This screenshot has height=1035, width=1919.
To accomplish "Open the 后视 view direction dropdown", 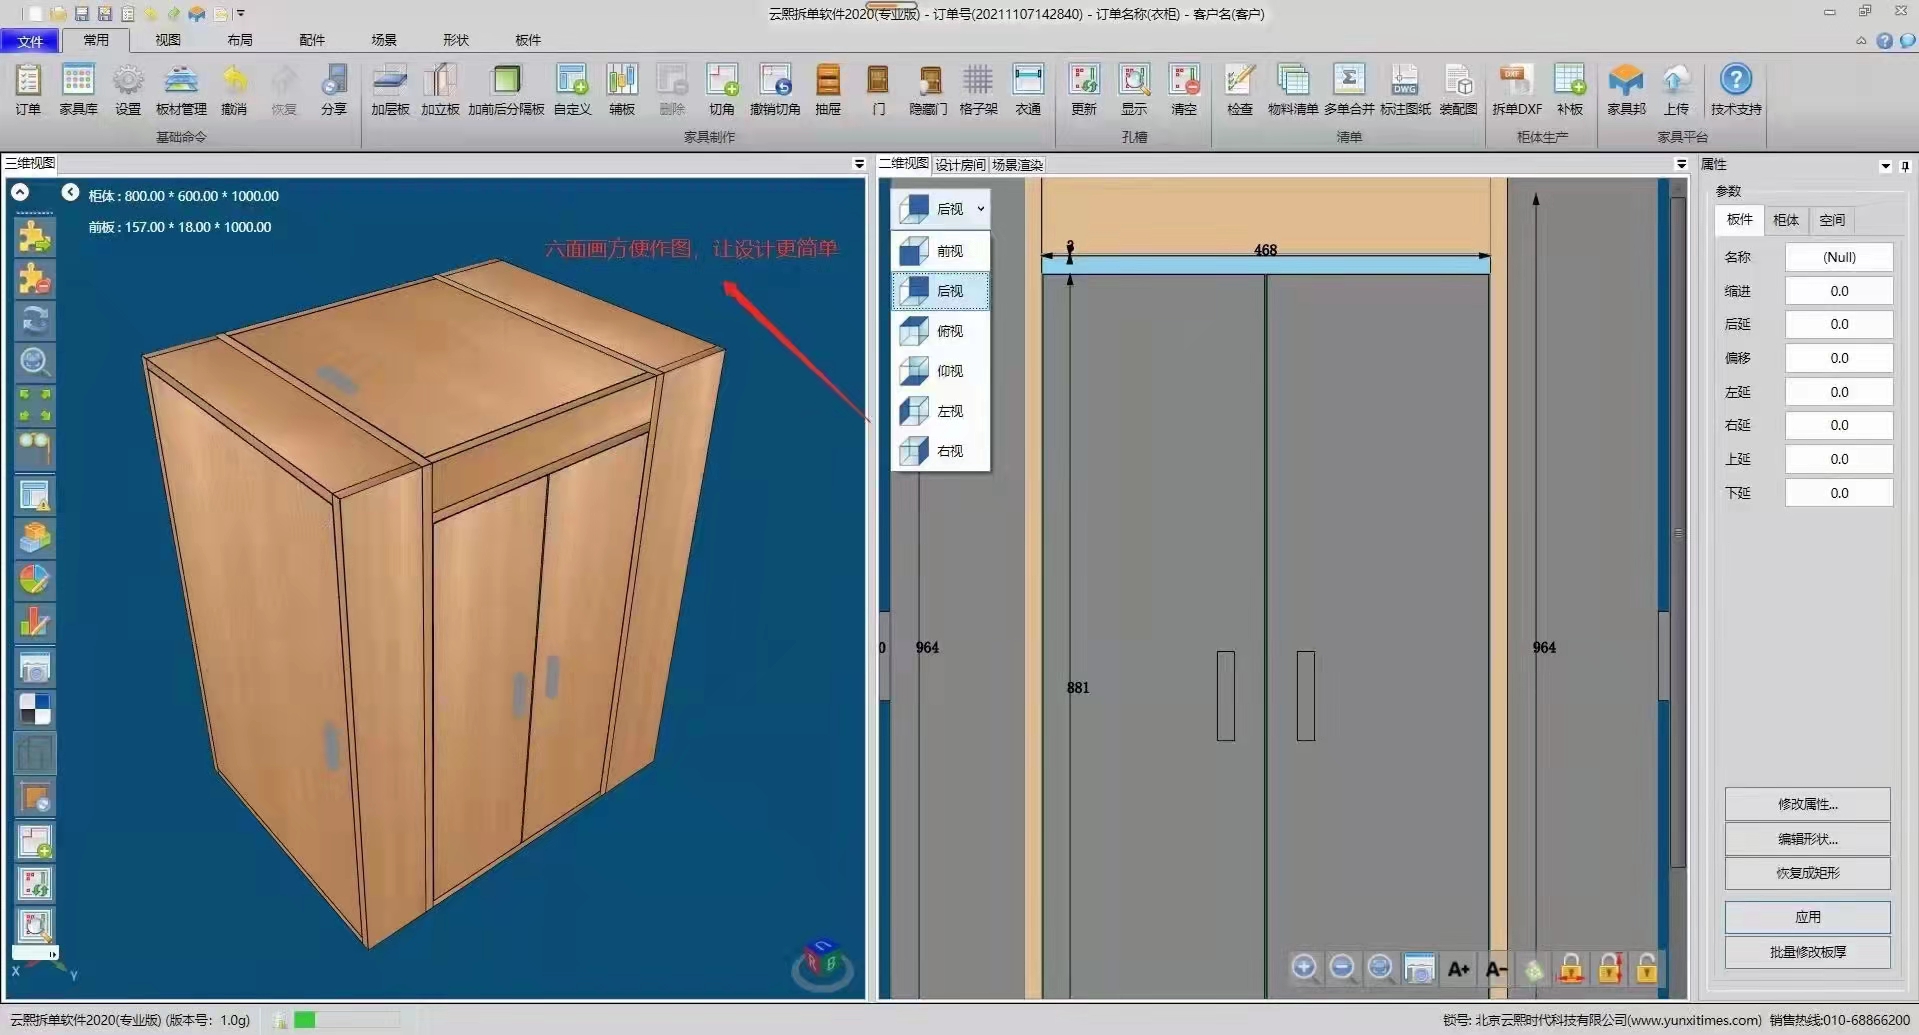I will coord(980,209).
